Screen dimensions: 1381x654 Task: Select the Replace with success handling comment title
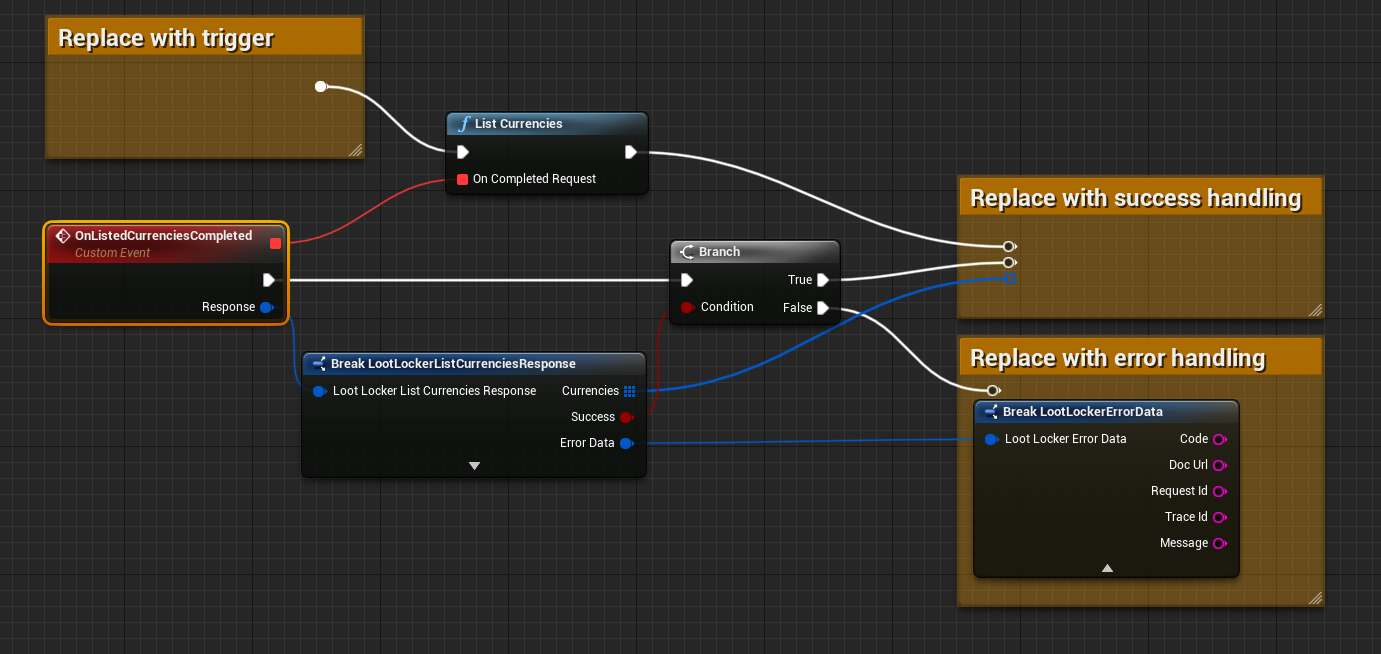point(1135,198)
